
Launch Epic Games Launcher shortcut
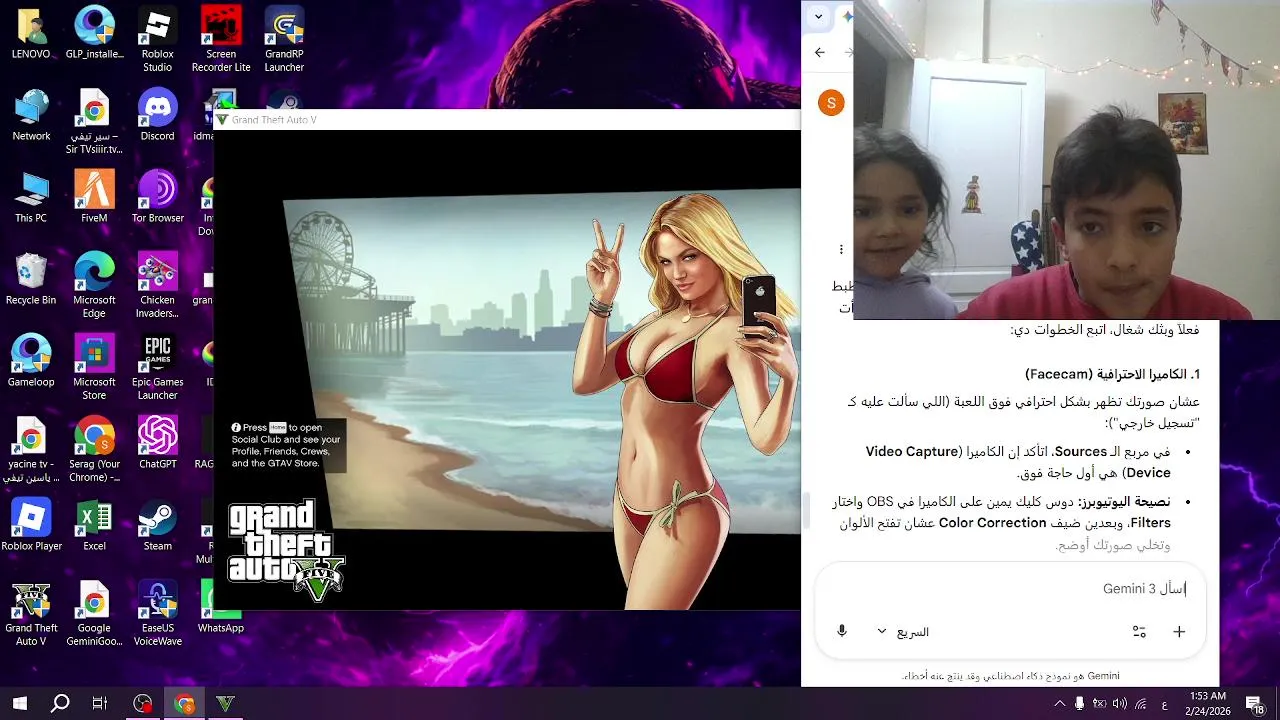157,368
